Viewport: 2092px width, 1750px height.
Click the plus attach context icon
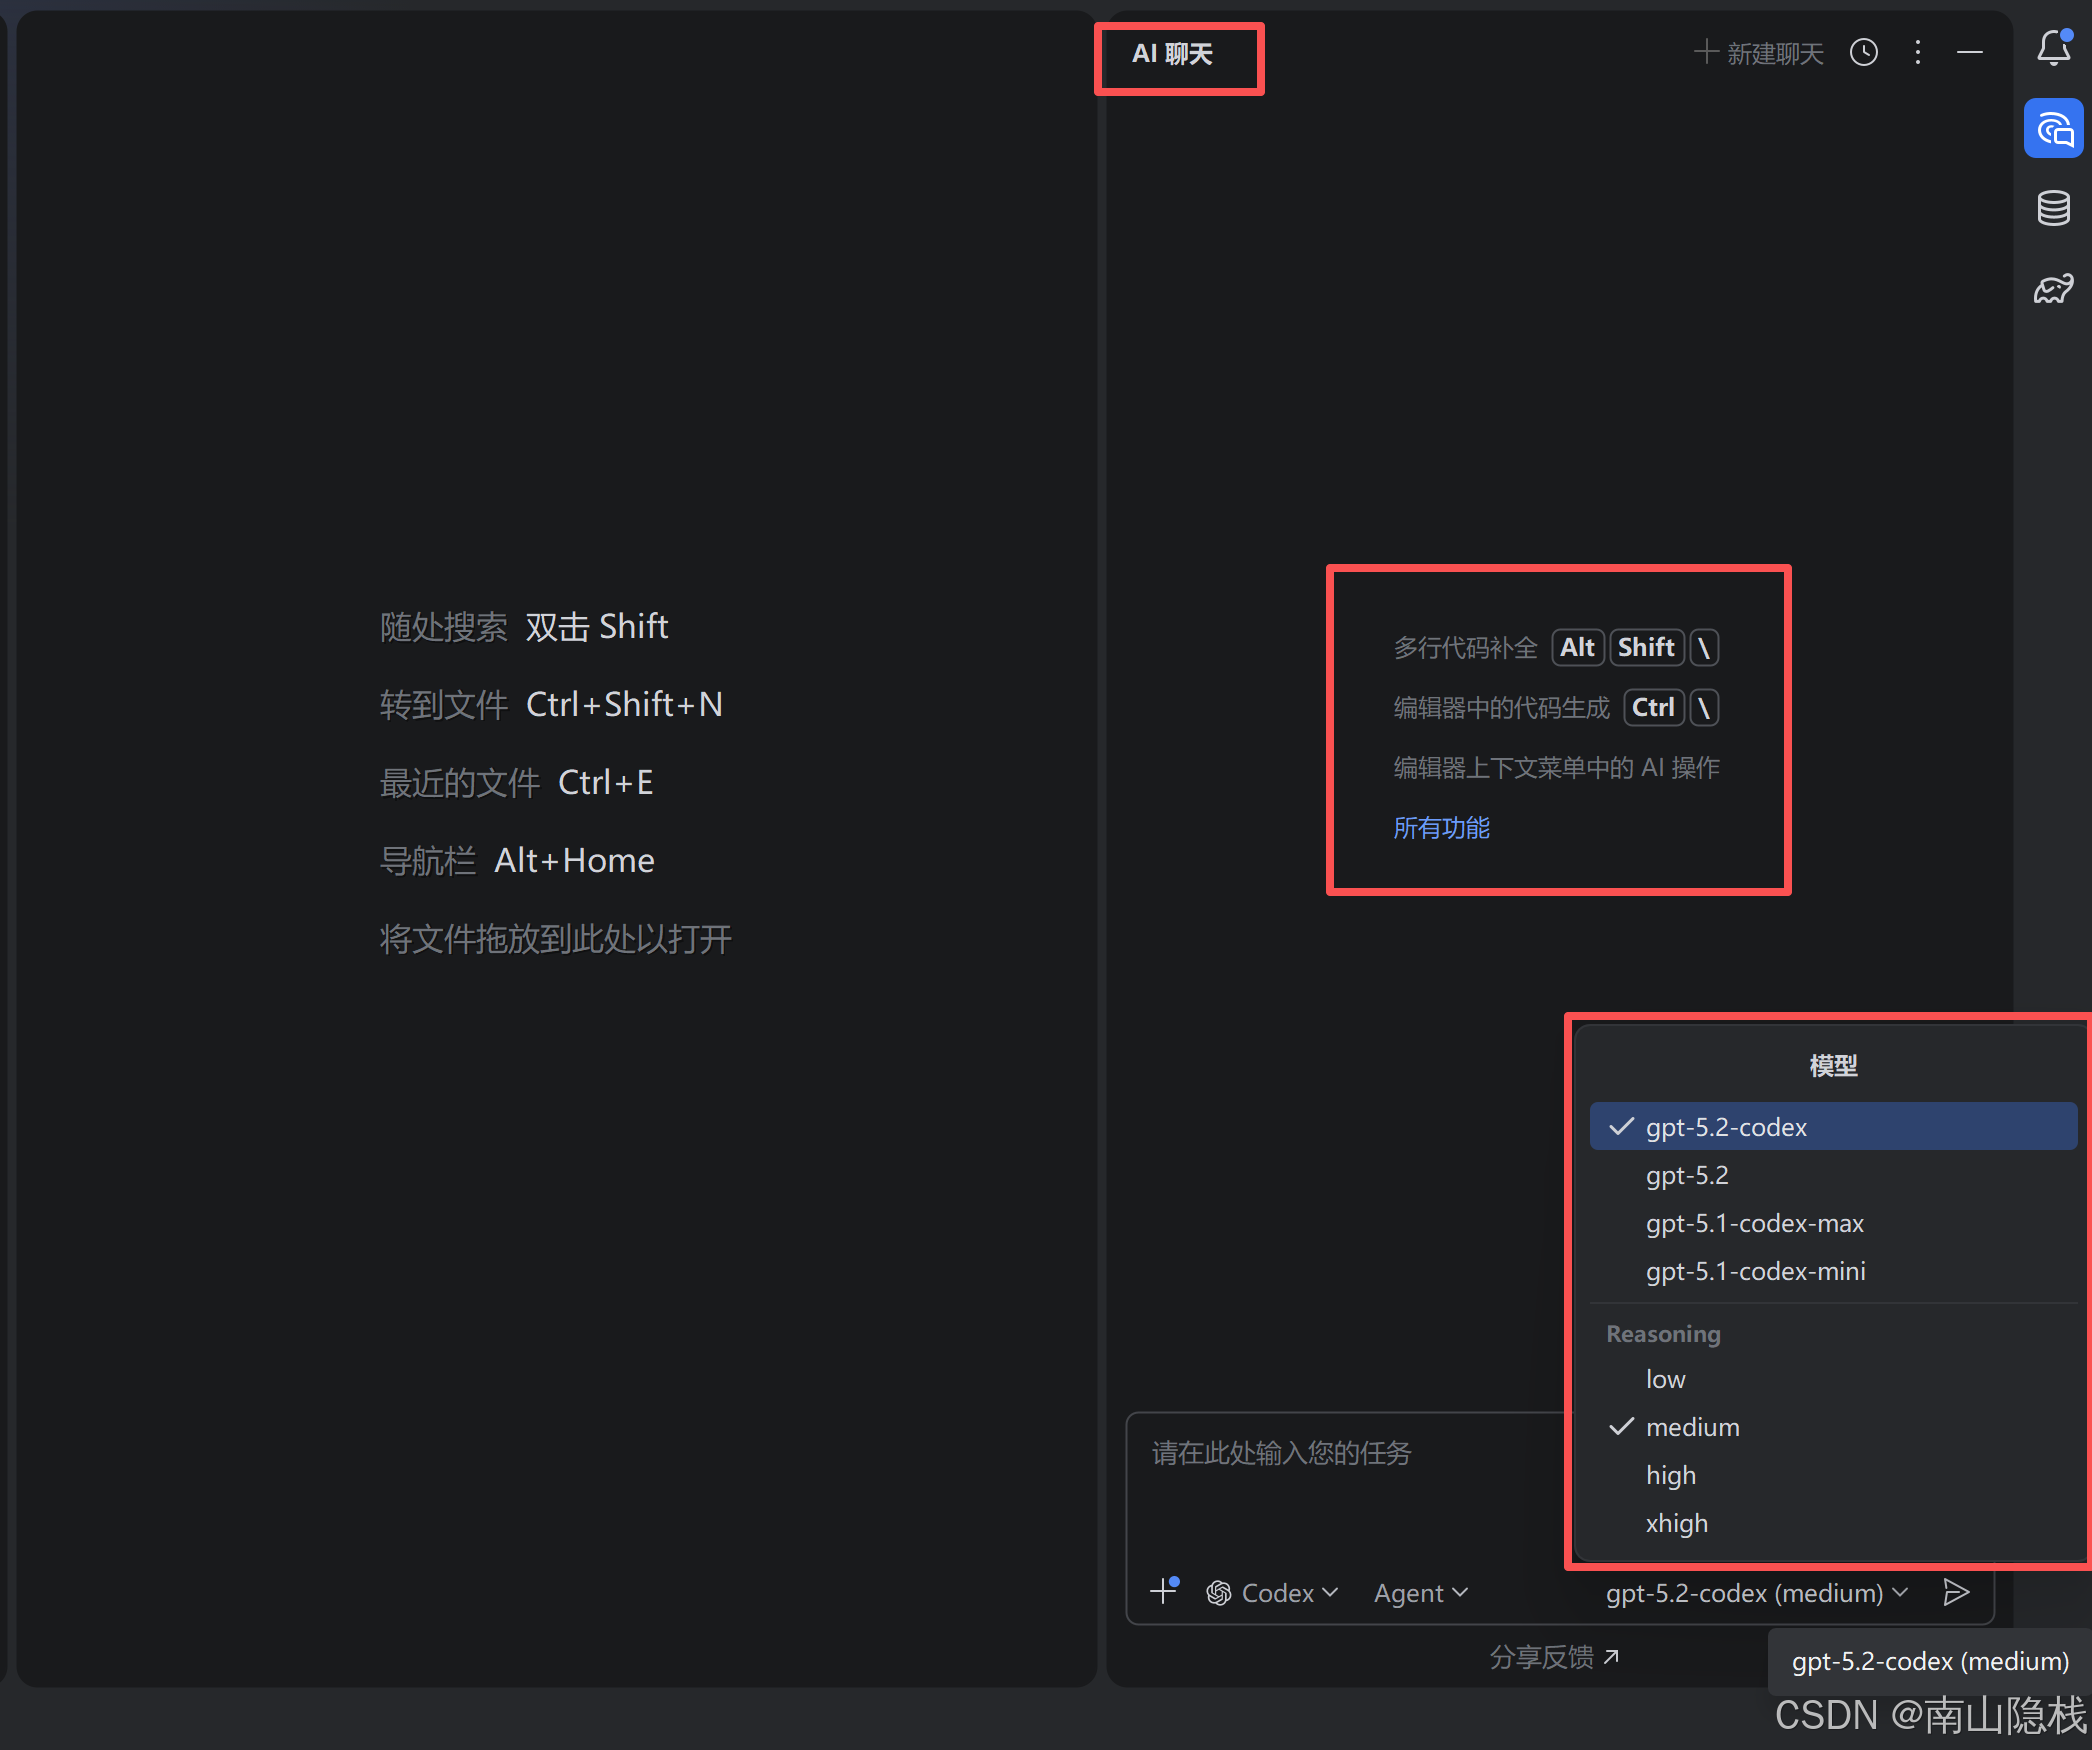point(1164,1591)
